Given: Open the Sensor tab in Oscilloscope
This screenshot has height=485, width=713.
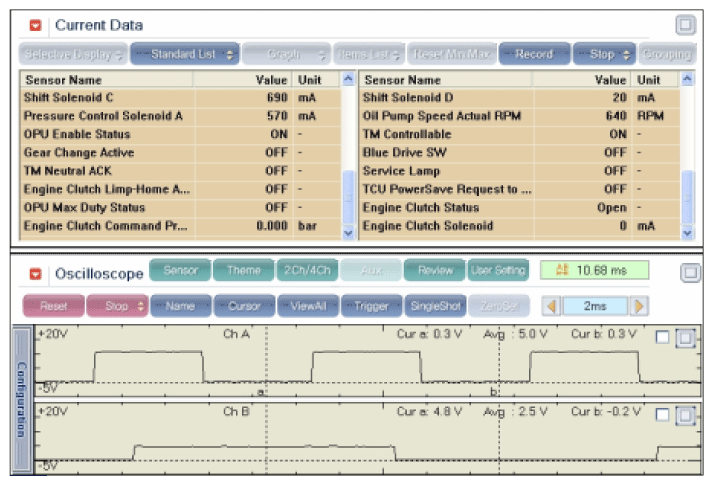Looking at the screenshot, I should (x=180, y=270).
